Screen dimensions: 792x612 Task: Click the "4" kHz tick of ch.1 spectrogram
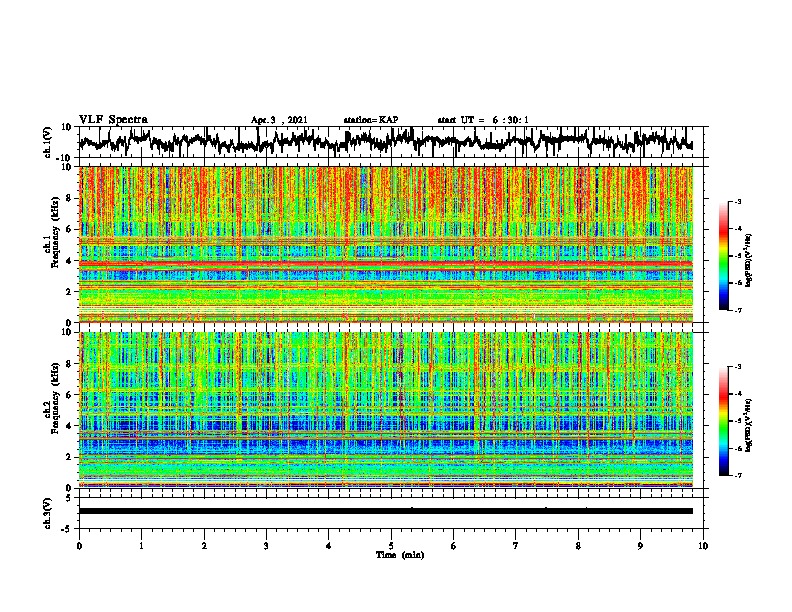pyautogui.click(x=70, y=261)
